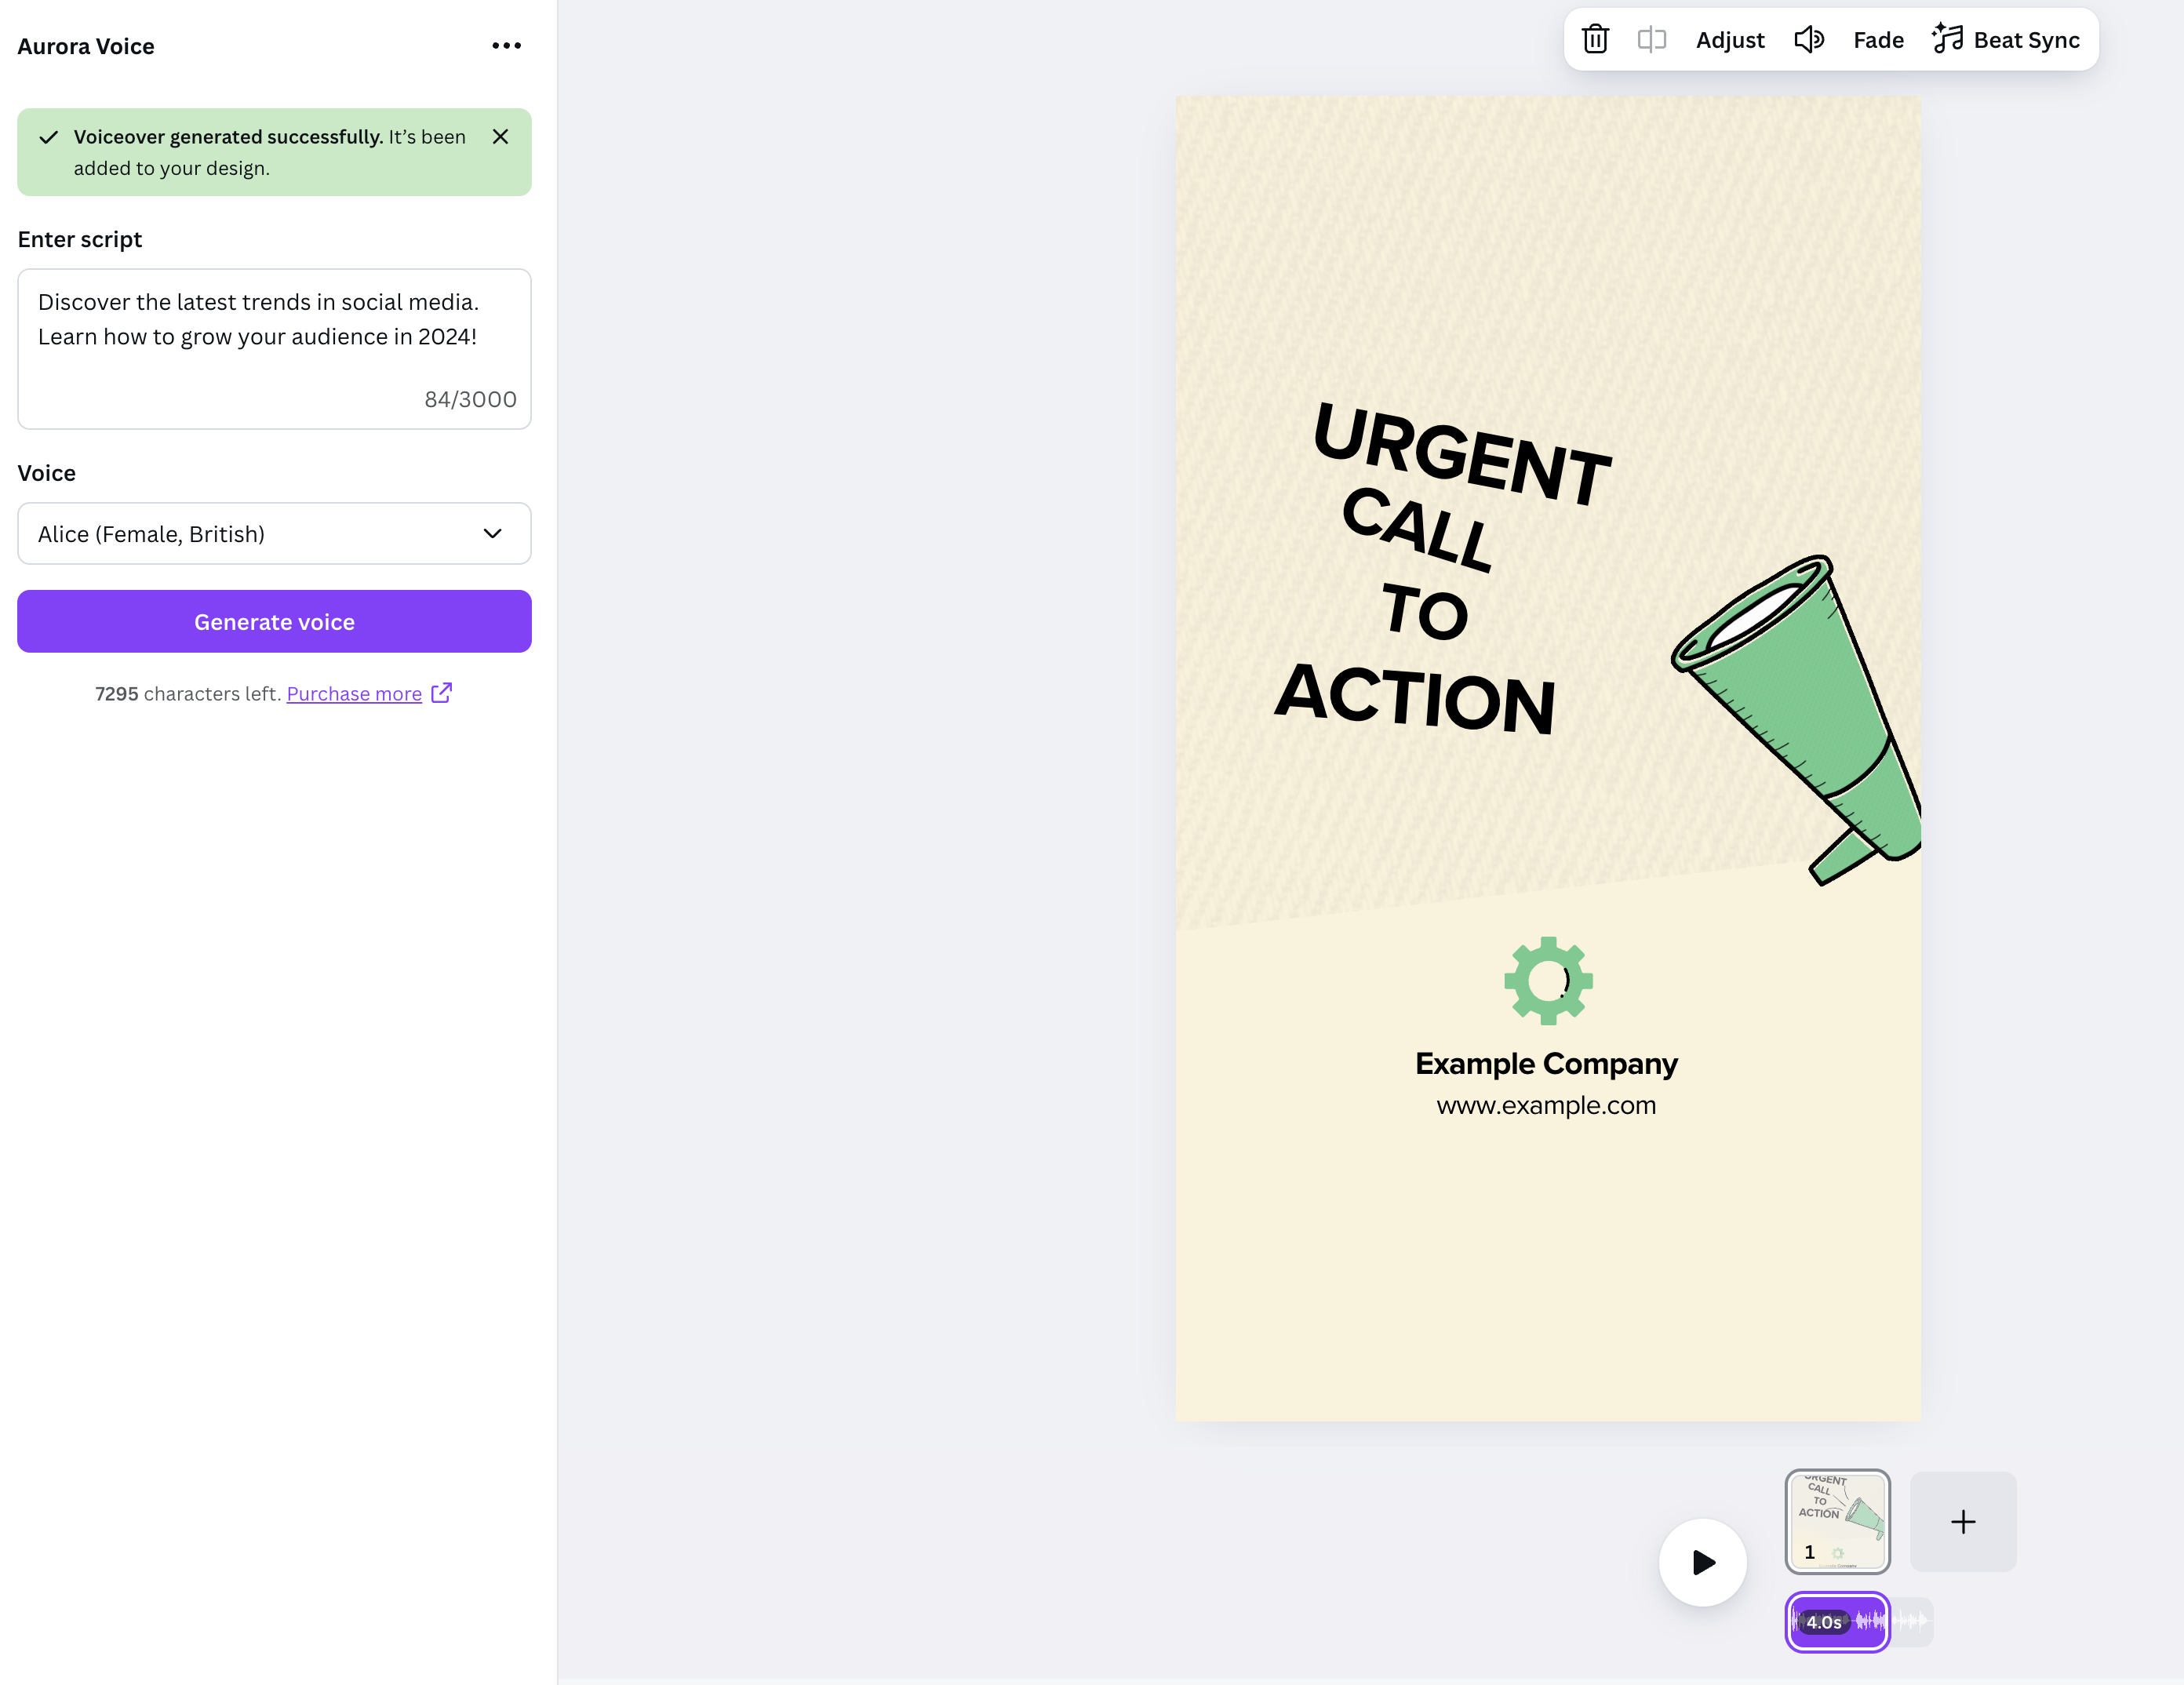The width and height of the screenshot is (2184, 1685).
Task: Select the 4.0s audio track clip
Action: click(x=1837, y=1621)
